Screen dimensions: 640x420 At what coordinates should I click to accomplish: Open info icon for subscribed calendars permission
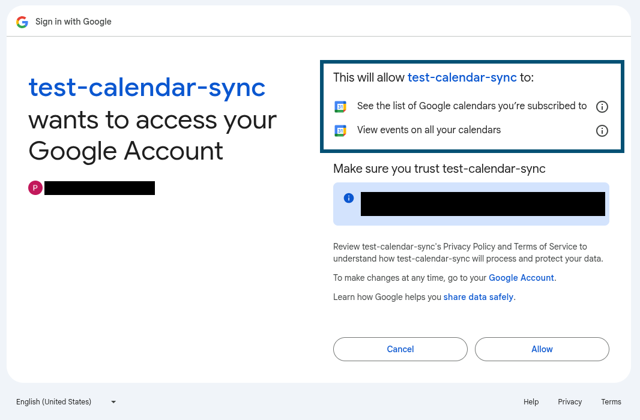point(602,107)
